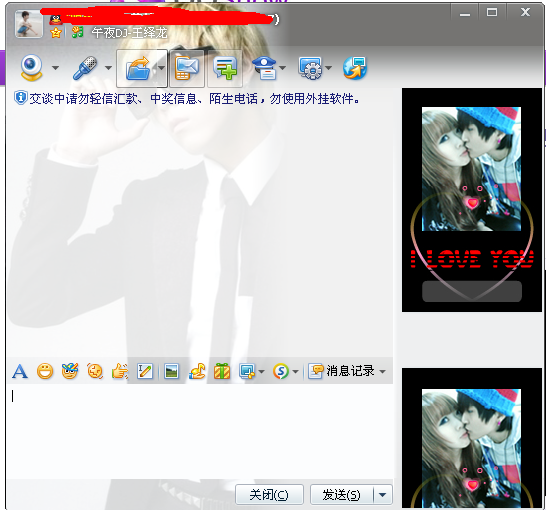Expand the applications gear dropdown arrow
This screenshot has height=510, width=546.
(328, 68)
